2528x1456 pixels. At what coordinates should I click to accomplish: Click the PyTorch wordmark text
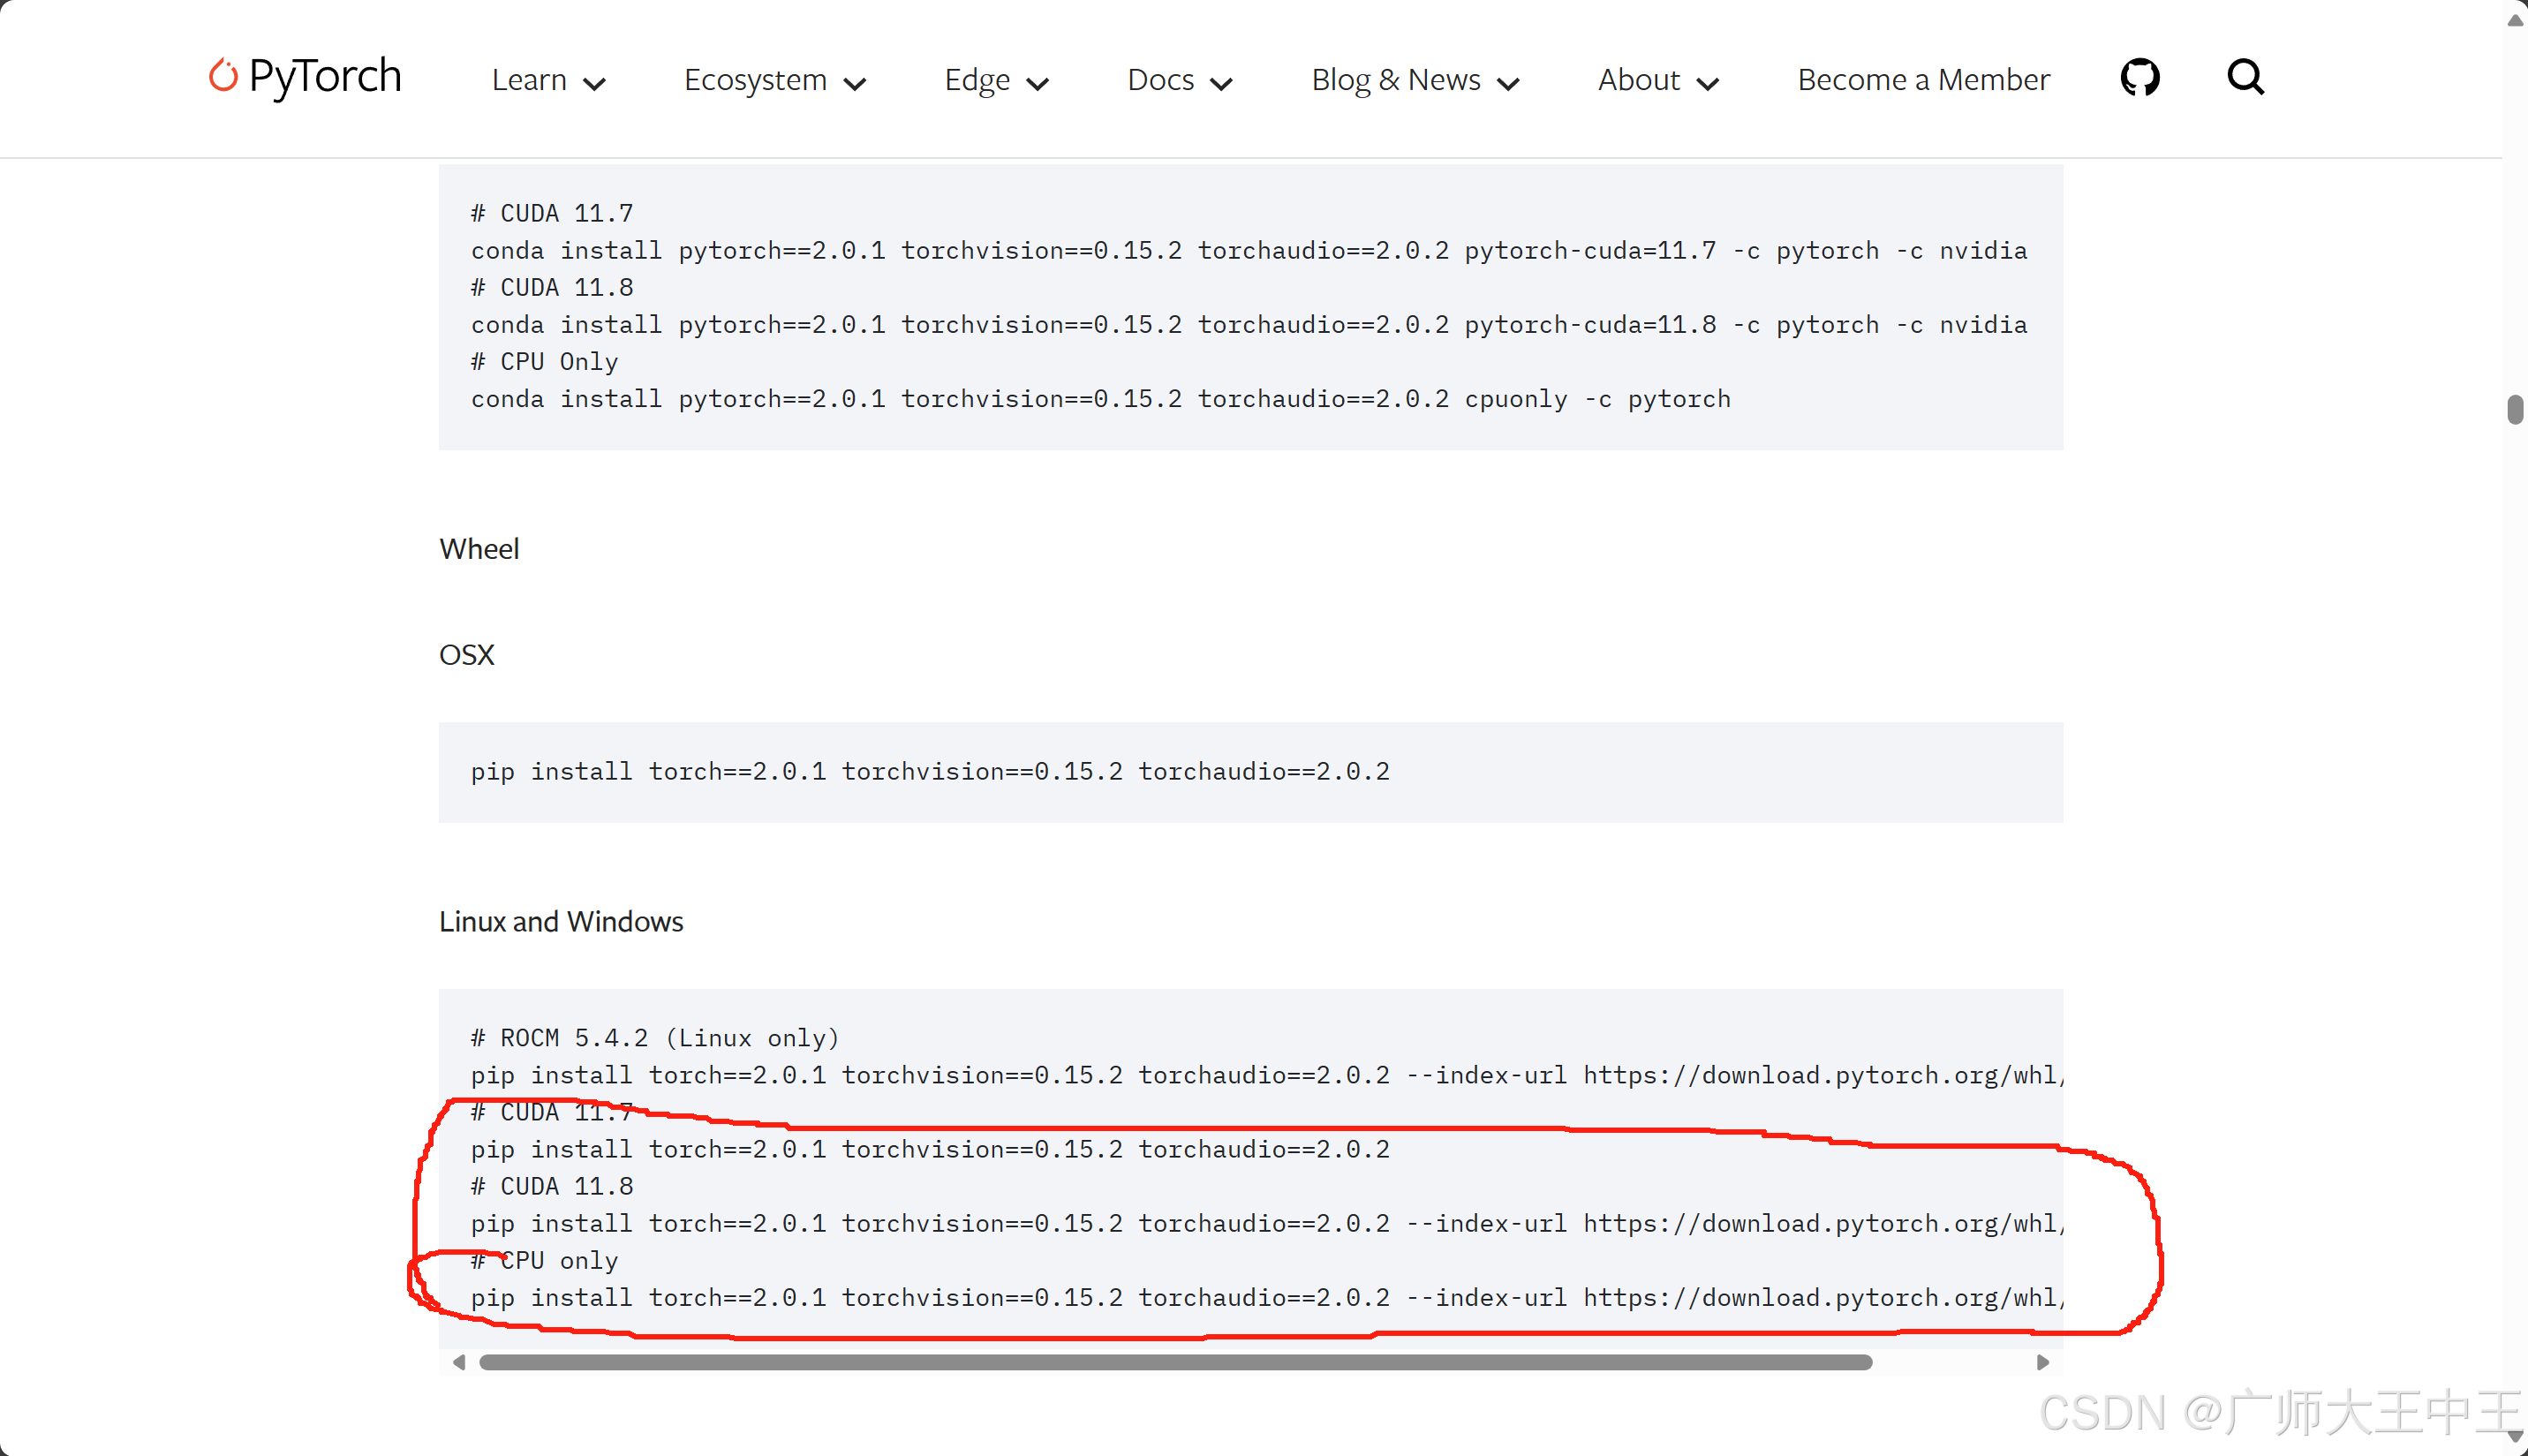point(324,76)
